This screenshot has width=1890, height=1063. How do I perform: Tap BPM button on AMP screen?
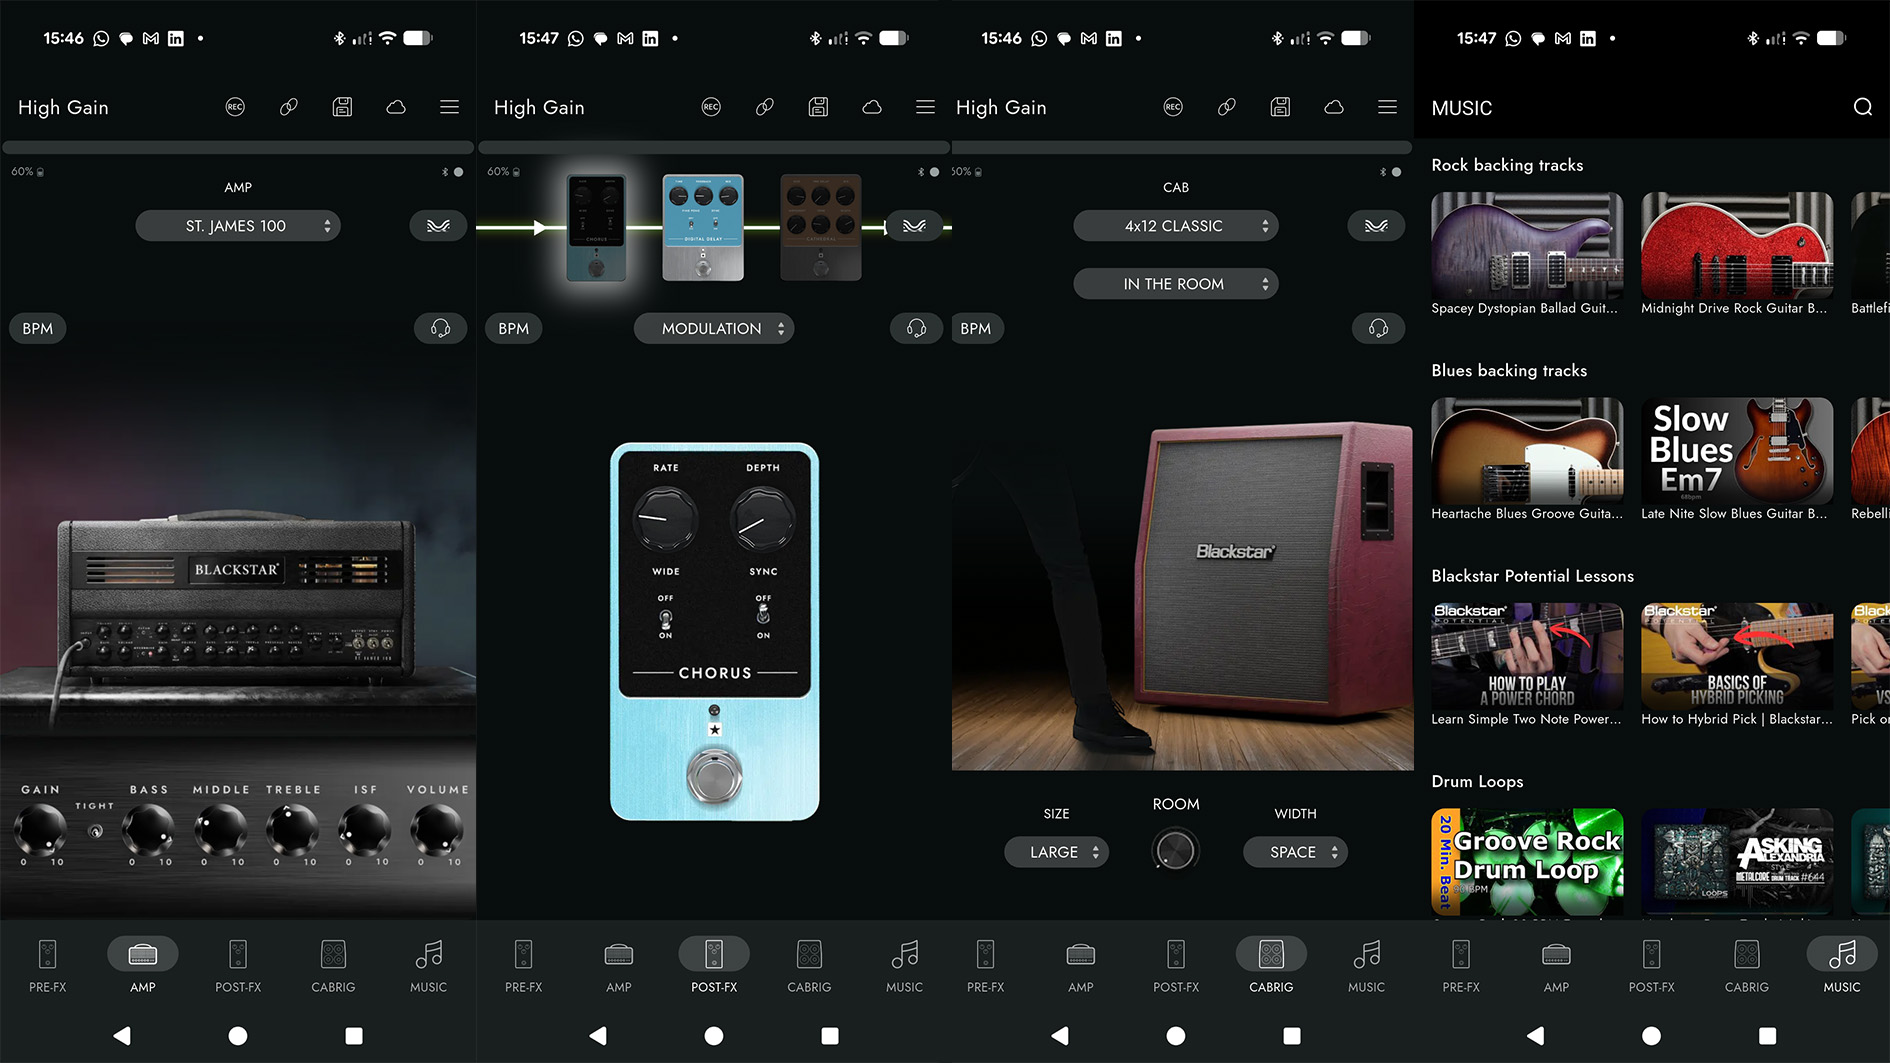38,328
